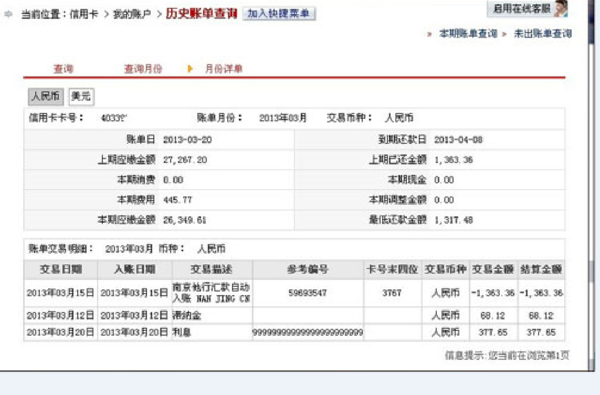The height and width of the screenshot is (395, 600).
Task: Click the 历史账单查询 page title
Action: [202, 14]
